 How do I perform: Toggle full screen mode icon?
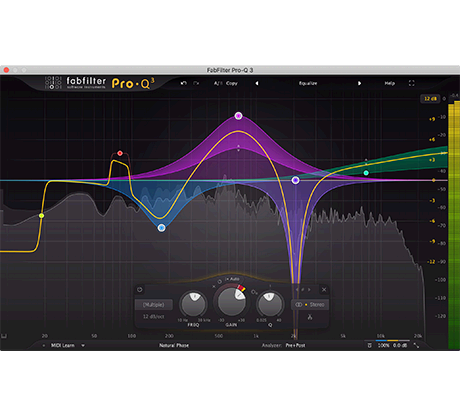point(412,83)
